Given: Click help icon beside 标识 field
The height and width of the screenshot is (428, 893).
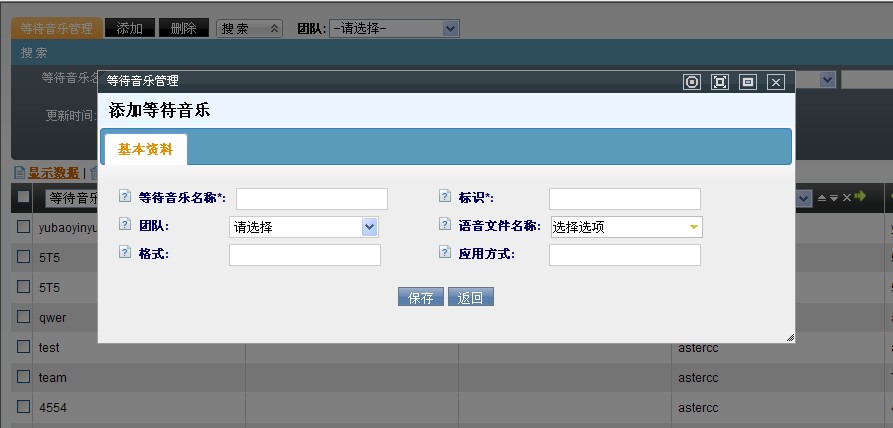Looking at the screenshot, I should (445, 197).
